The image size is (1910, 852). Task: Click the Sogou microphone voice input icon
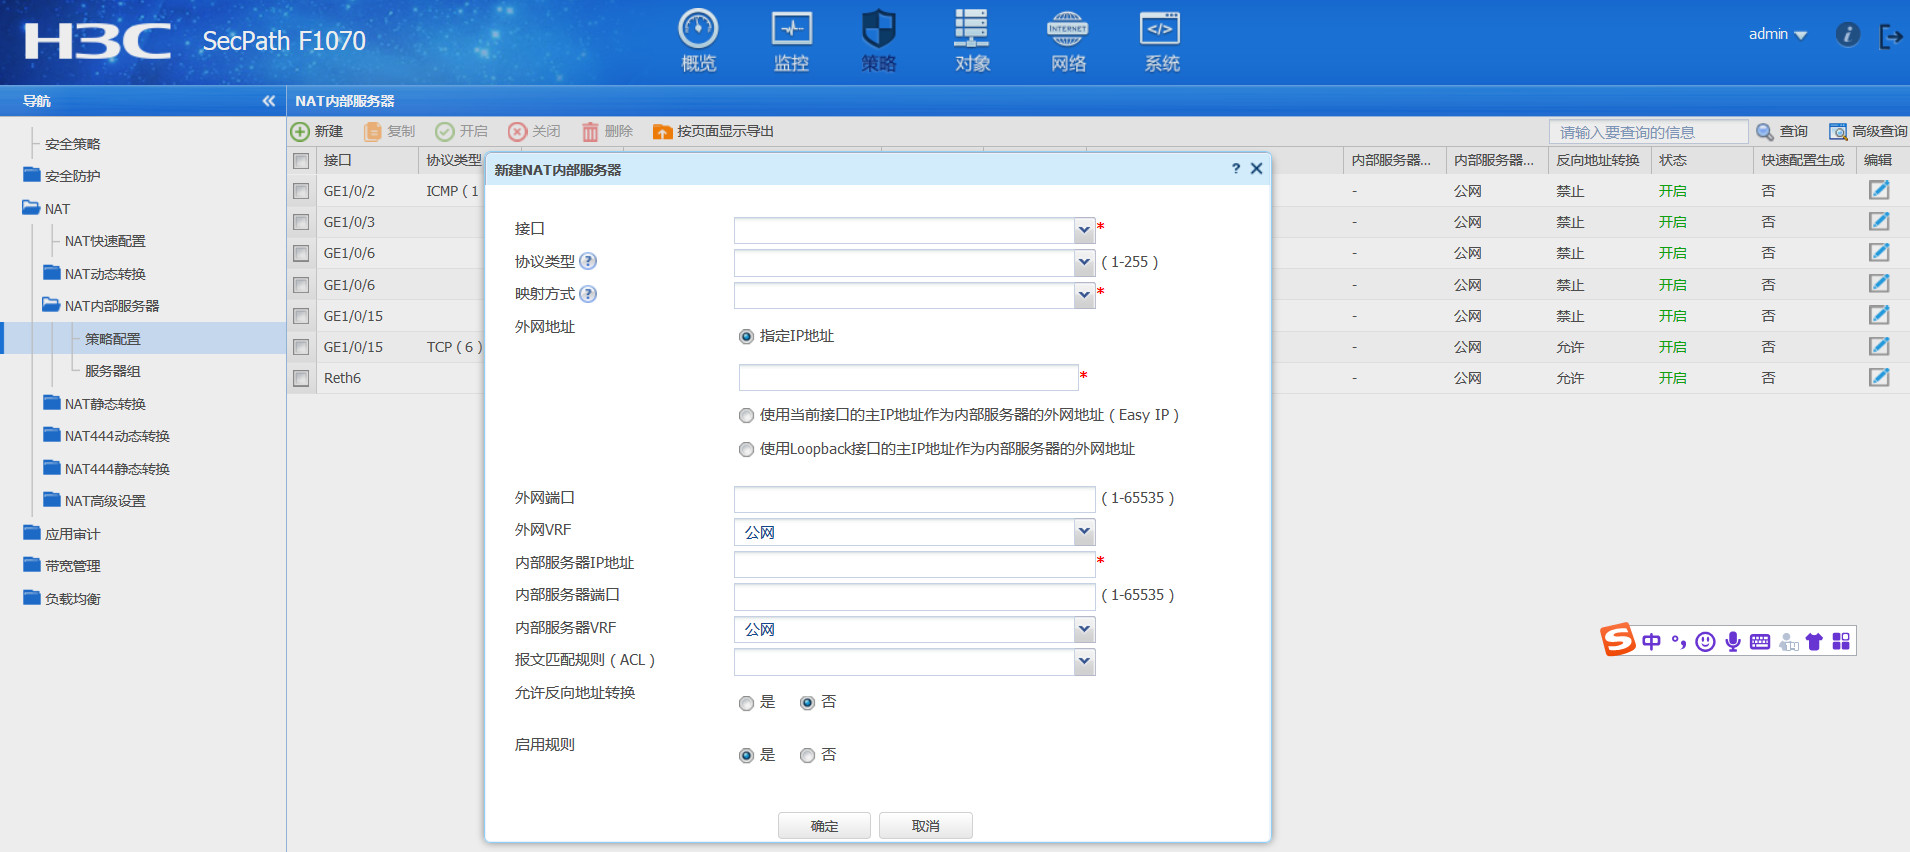pos(1733,642)
